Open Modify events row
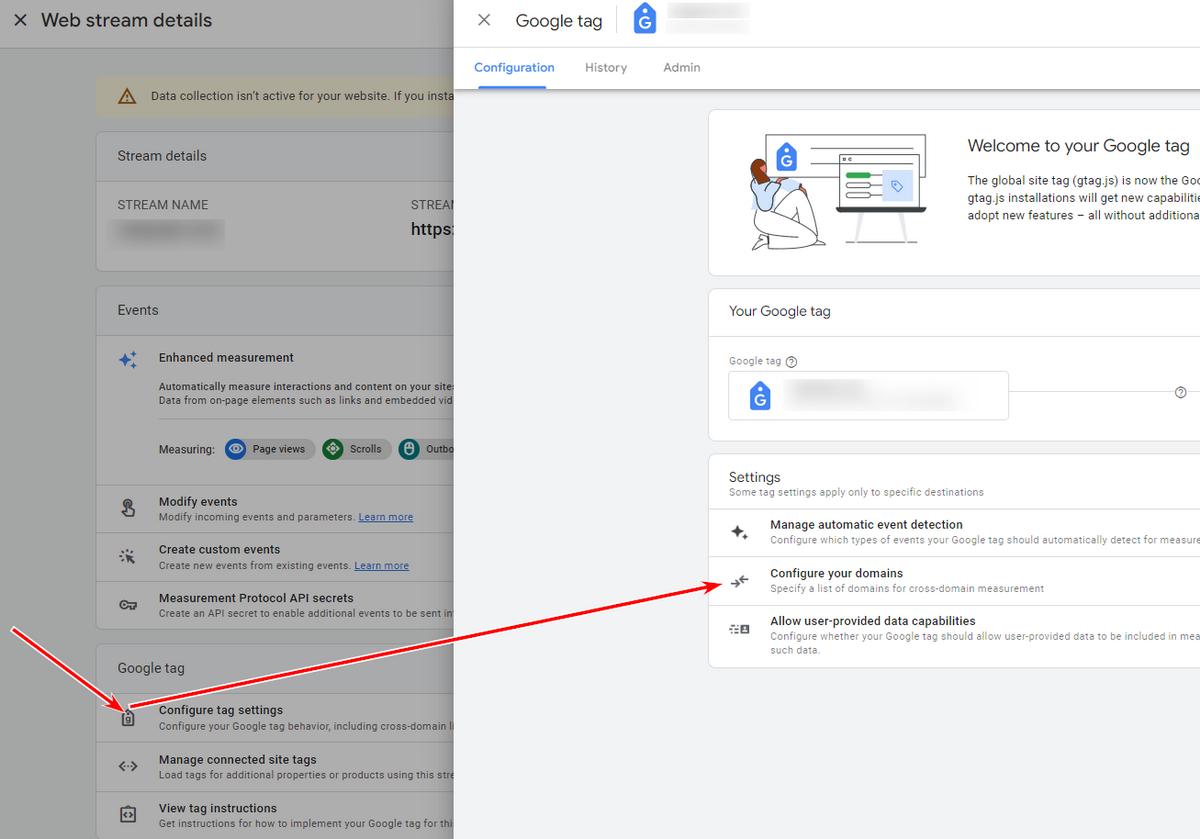The width and height of the screenshot is (1200, 839). click(276, 509)
